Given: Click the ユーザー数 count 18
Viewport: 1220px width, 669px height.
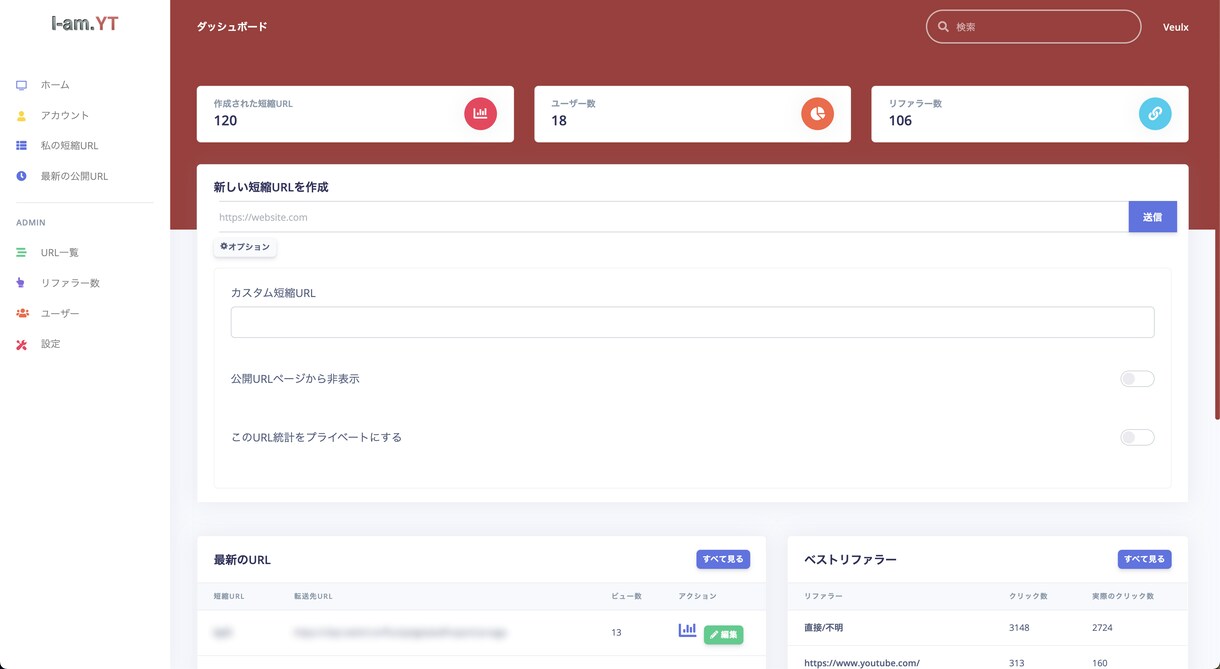Looking at the screenshot, I should pyautogui.click(x=559, y=121).
